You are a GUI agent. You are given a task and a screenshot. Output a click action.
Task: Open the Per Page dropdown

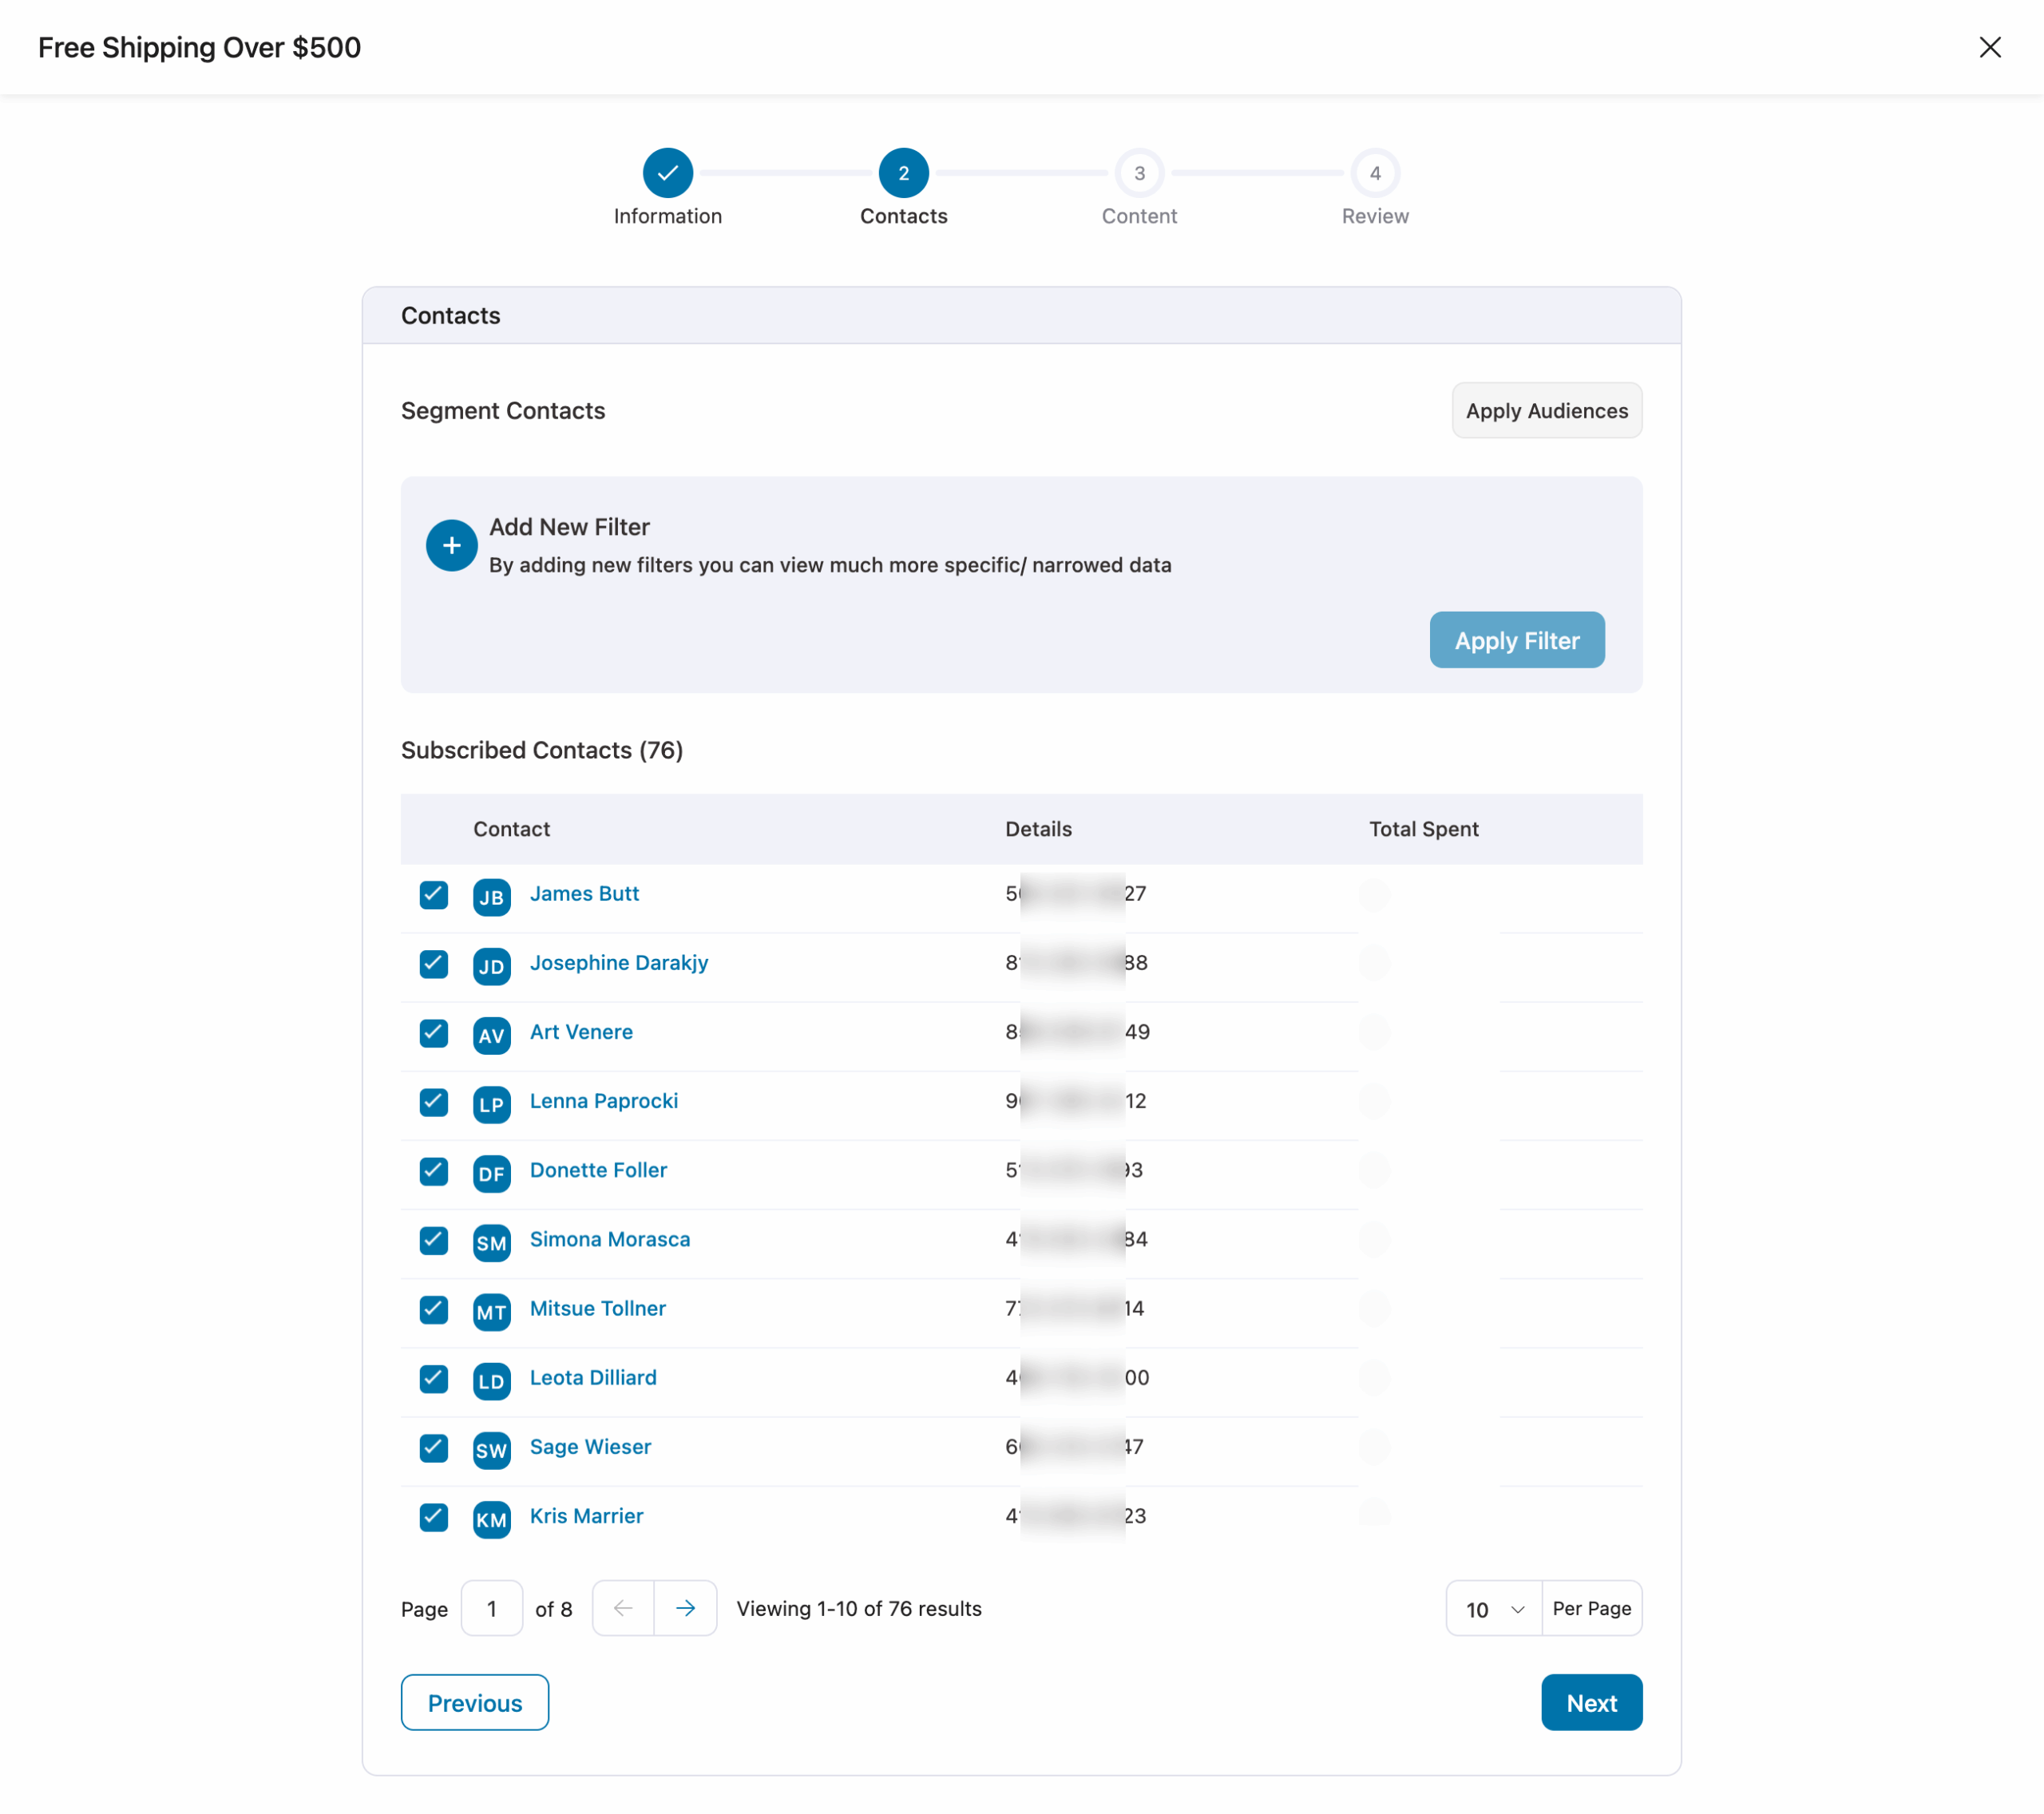point(1492,1608)
